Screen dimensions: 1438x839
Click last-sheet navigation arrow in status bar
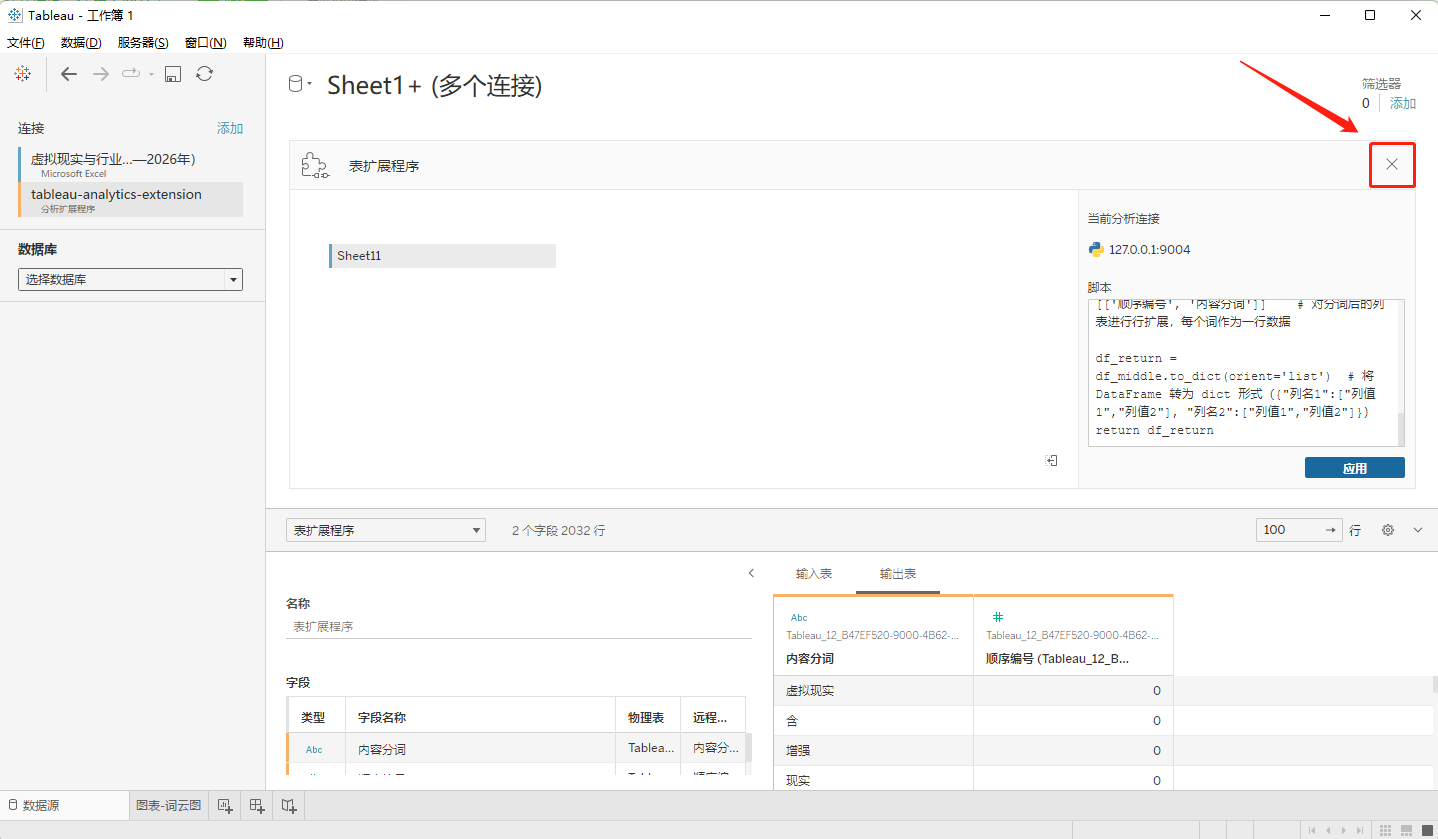pyautogui.click(x=1359, y=830)
